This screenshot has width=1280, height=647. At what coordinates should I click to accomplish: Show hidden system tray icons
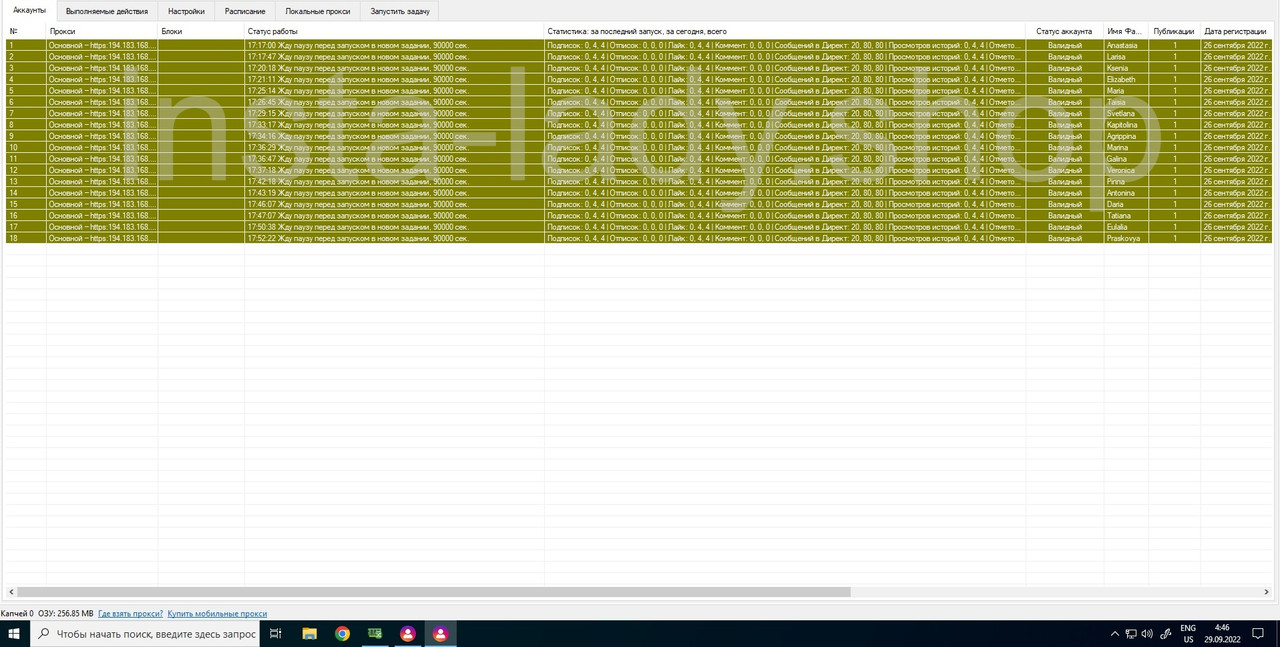[x=1115, y=634]
